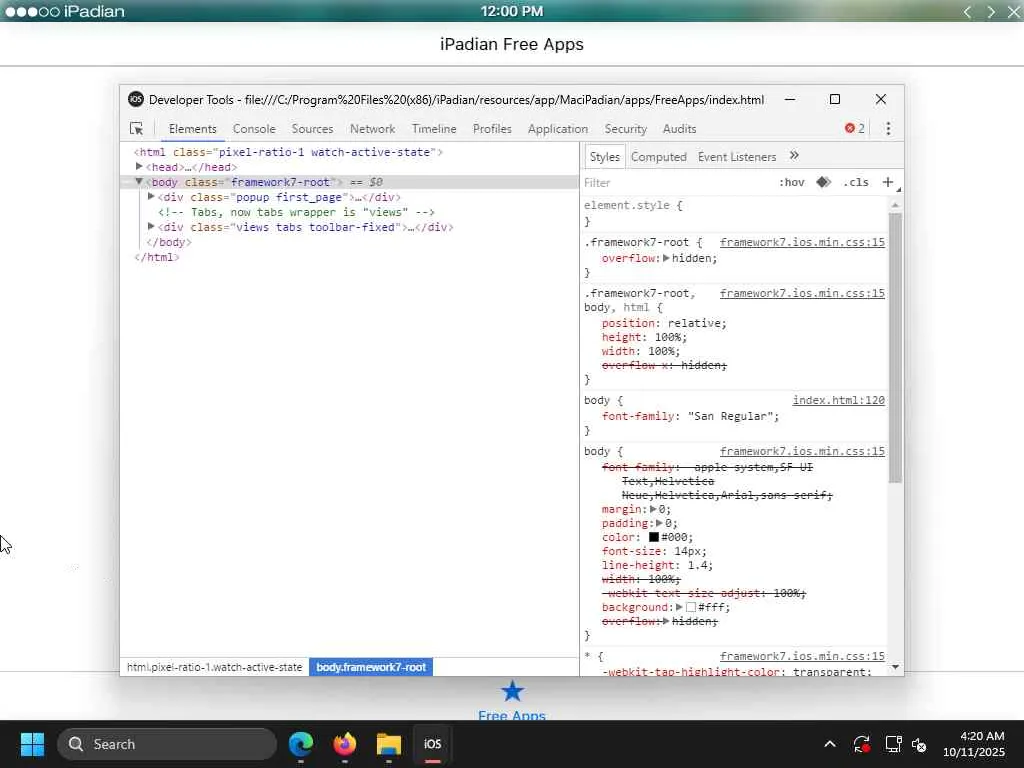Open the DevTools three-dot customize menu
Screen dimensions: 1024x768
[x=888, y=129]
